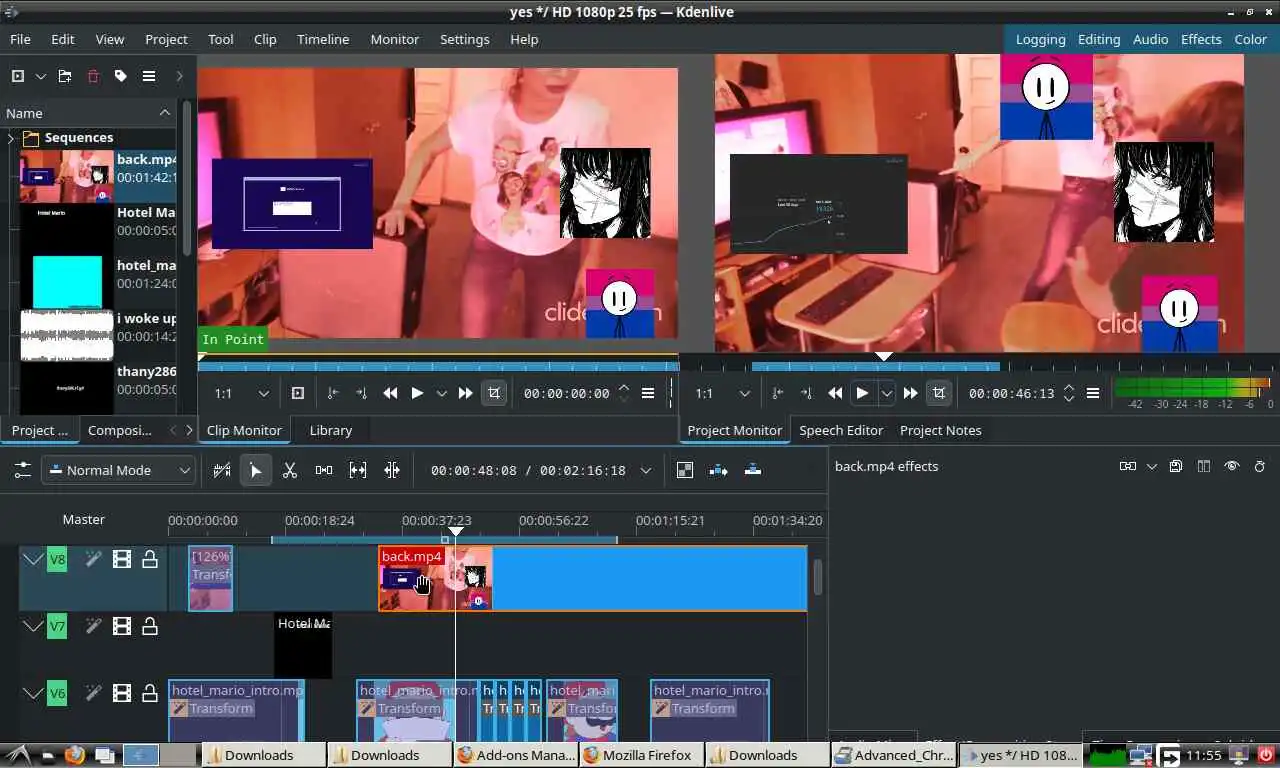Click the create folder icon in bin
This screenshot has width=1280, height=768.
(65, 76)
